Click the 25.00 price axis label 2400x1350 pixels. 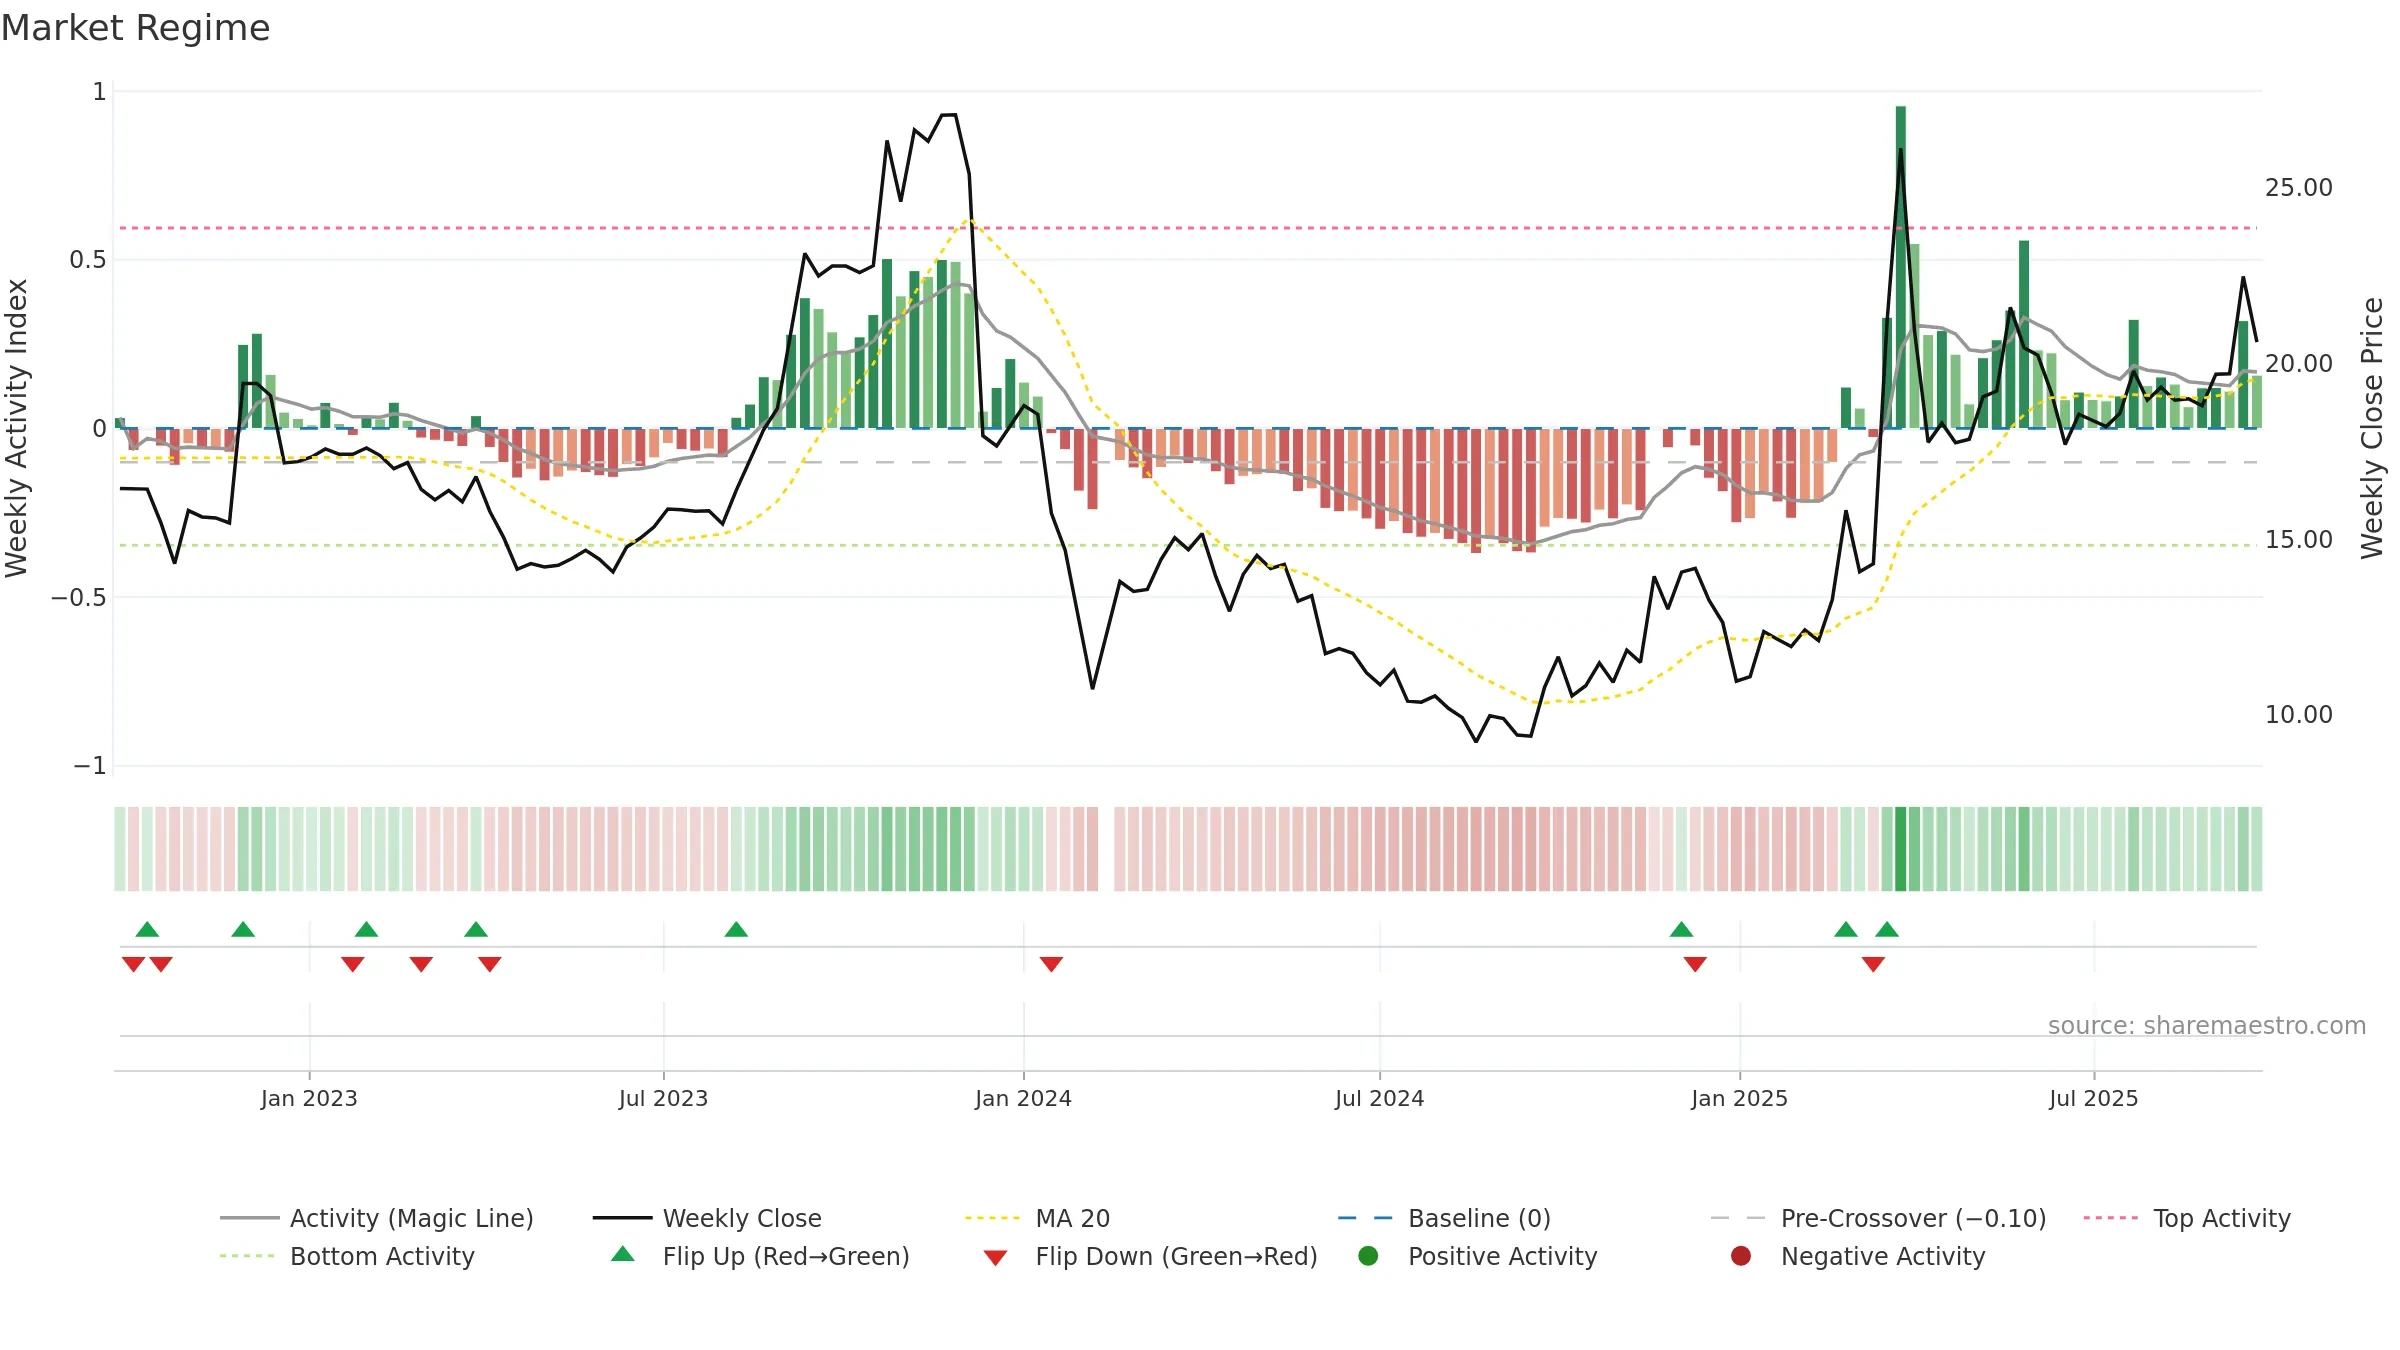(x=2299, y=188)
